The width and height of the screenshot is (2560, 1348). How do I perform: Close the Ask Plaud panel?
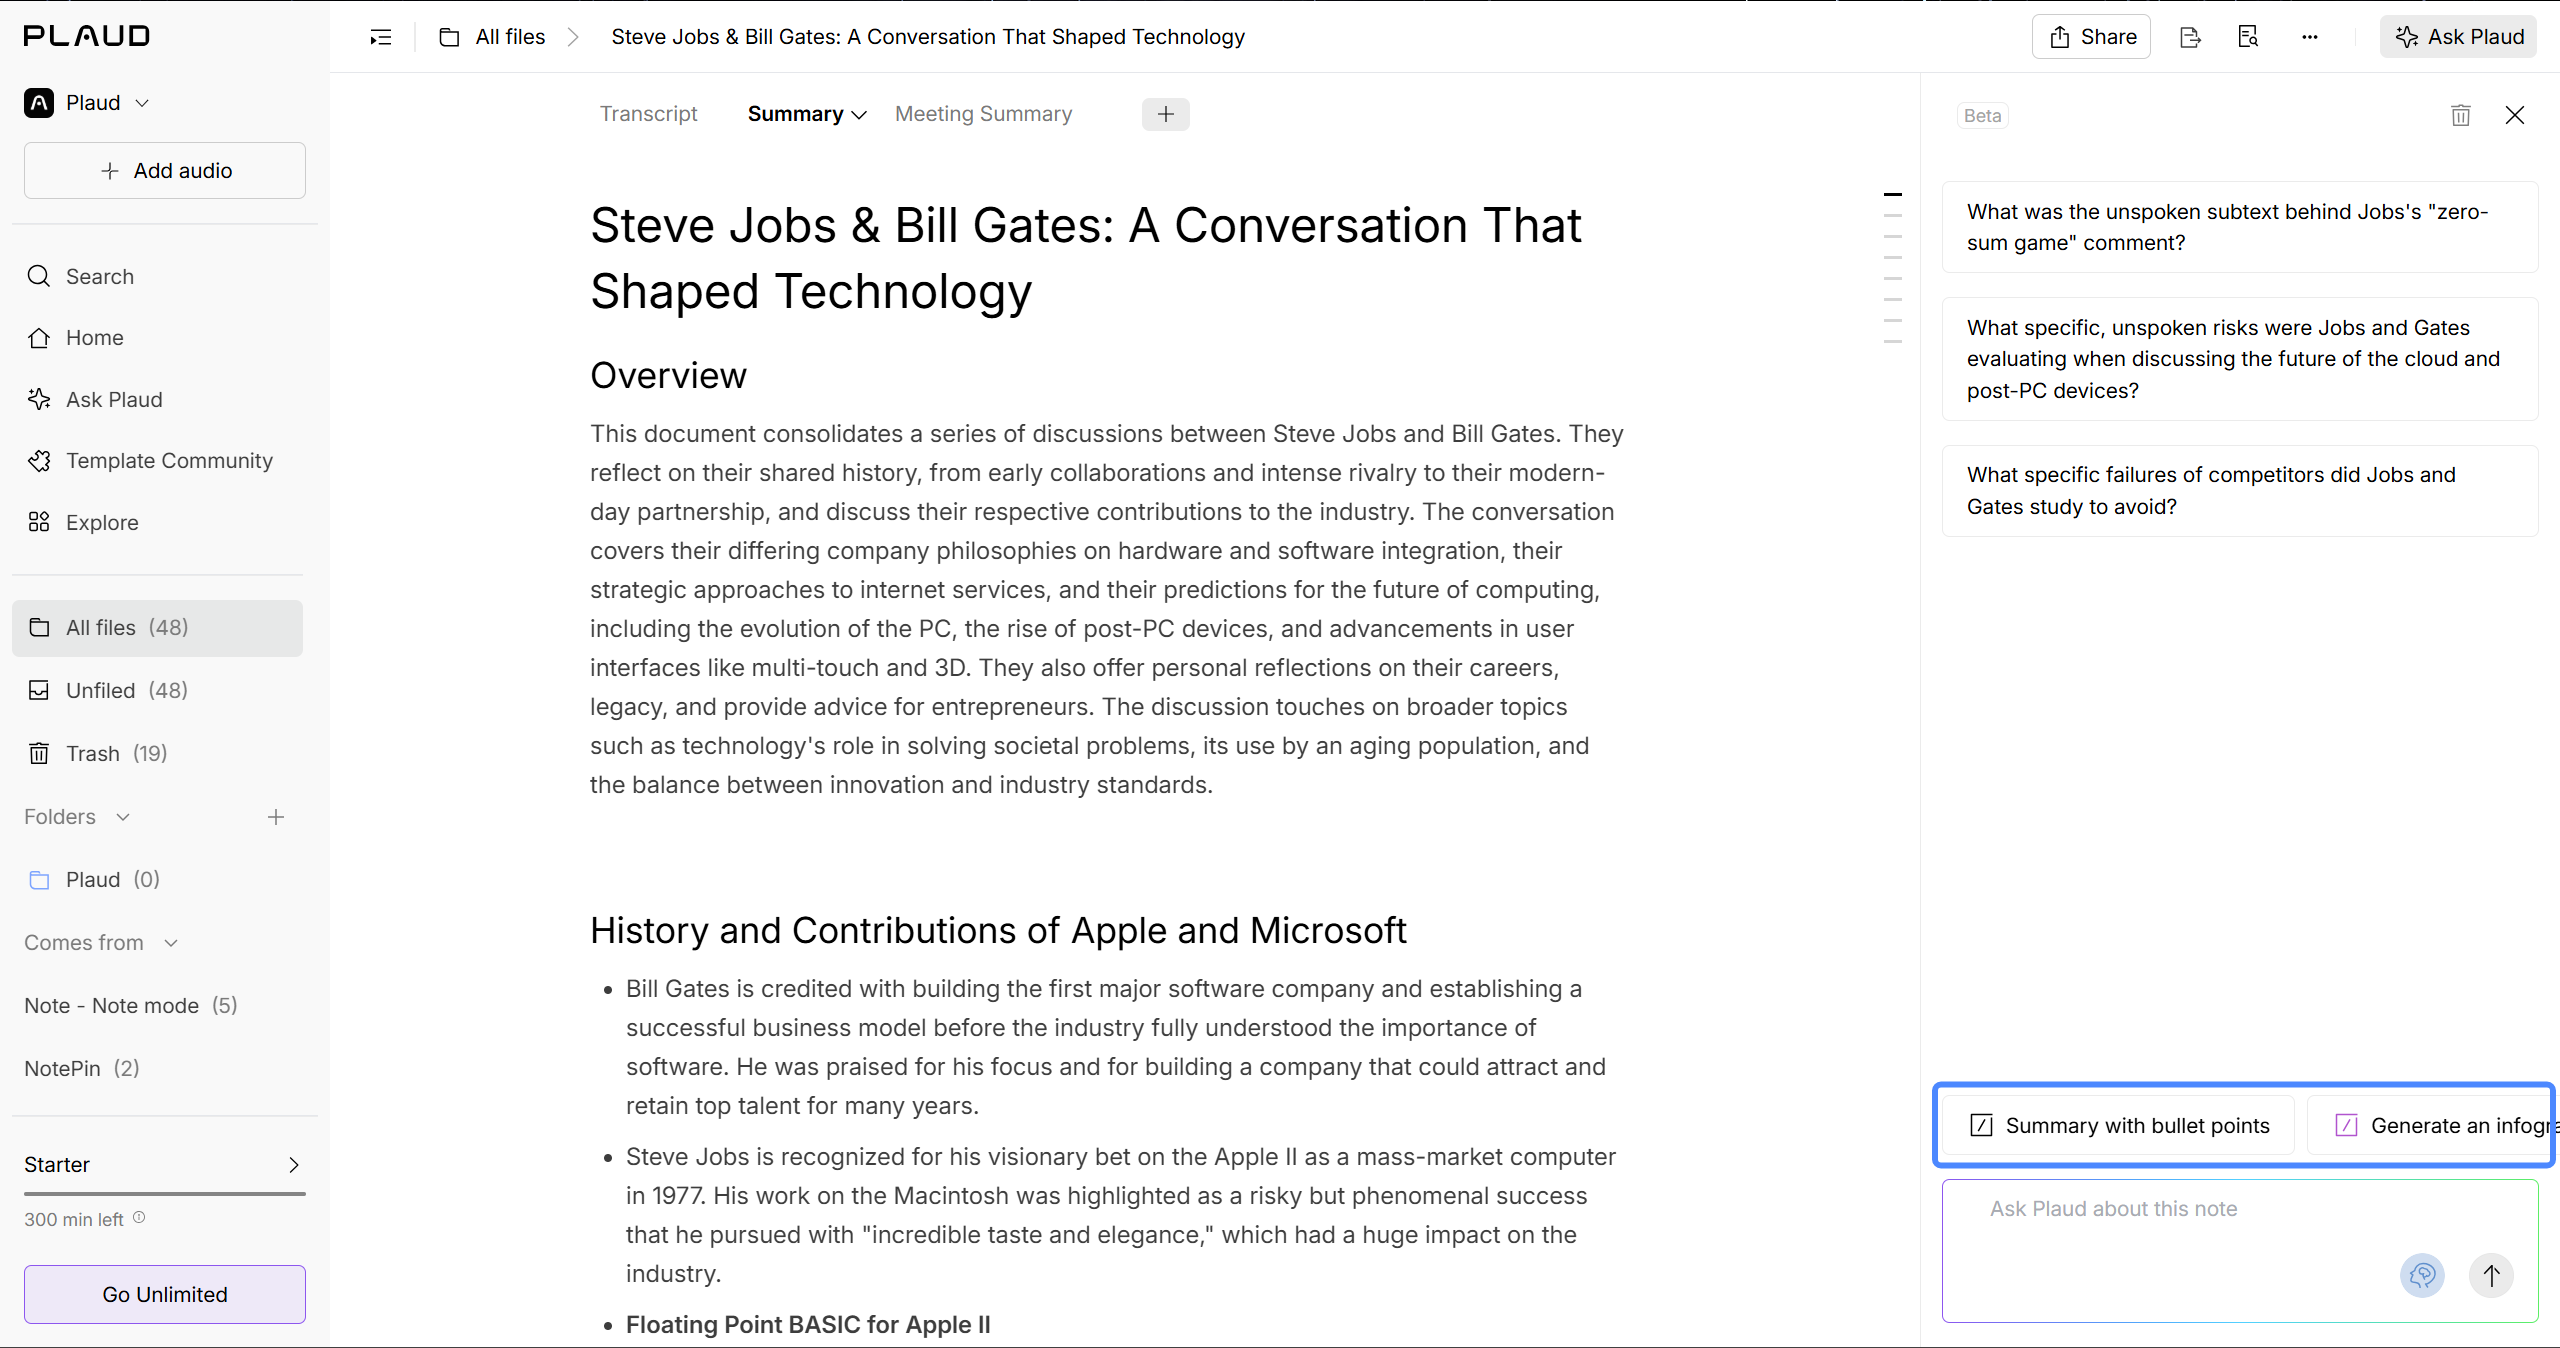click(x=2515, y=115)
